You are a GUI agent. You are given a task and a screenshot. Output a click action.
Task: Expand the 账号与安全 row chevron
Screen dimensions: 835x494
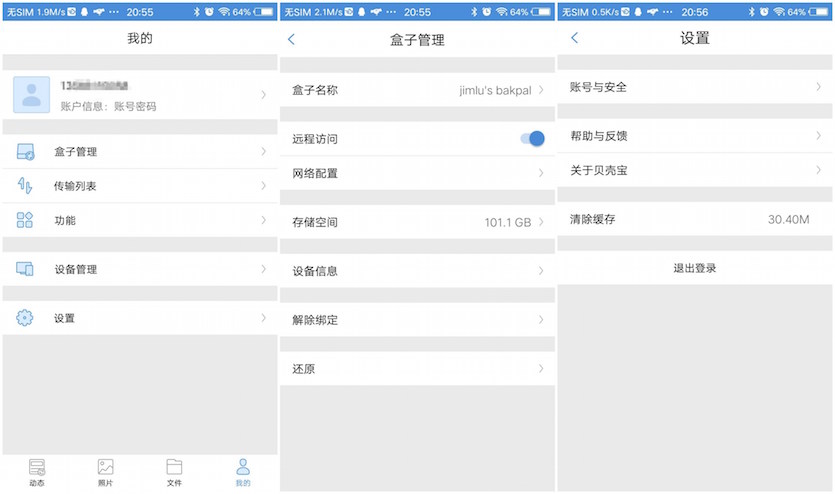point(818,87)
